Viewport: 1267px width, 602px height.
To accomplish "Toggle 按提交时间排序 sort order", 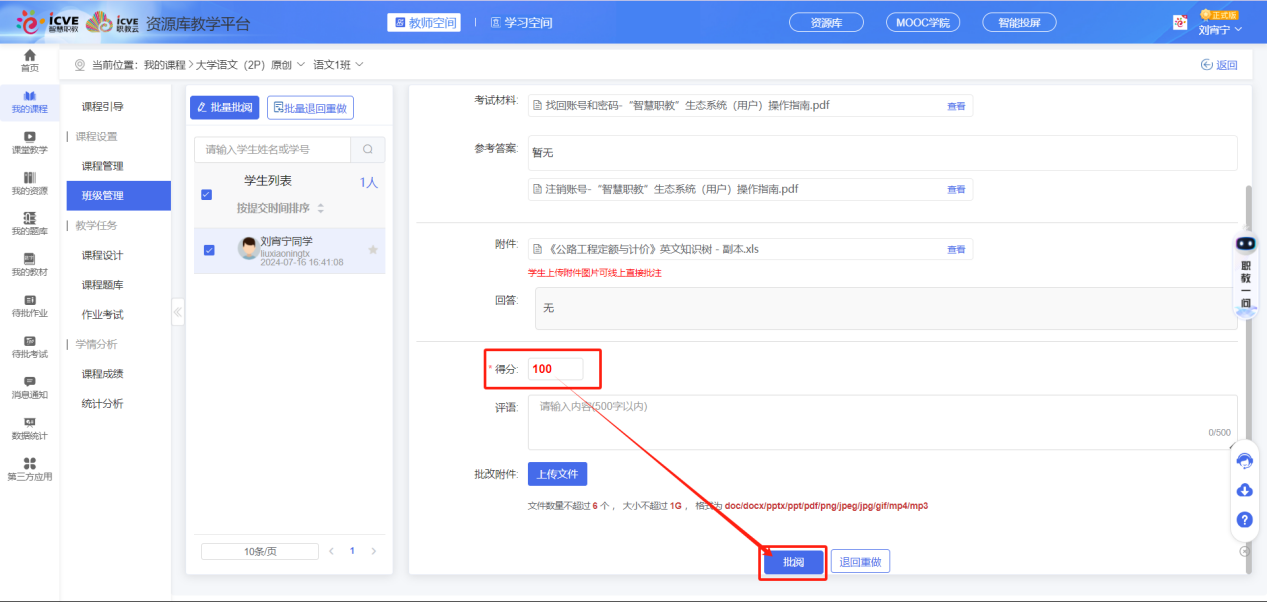I will click(280, 208).
